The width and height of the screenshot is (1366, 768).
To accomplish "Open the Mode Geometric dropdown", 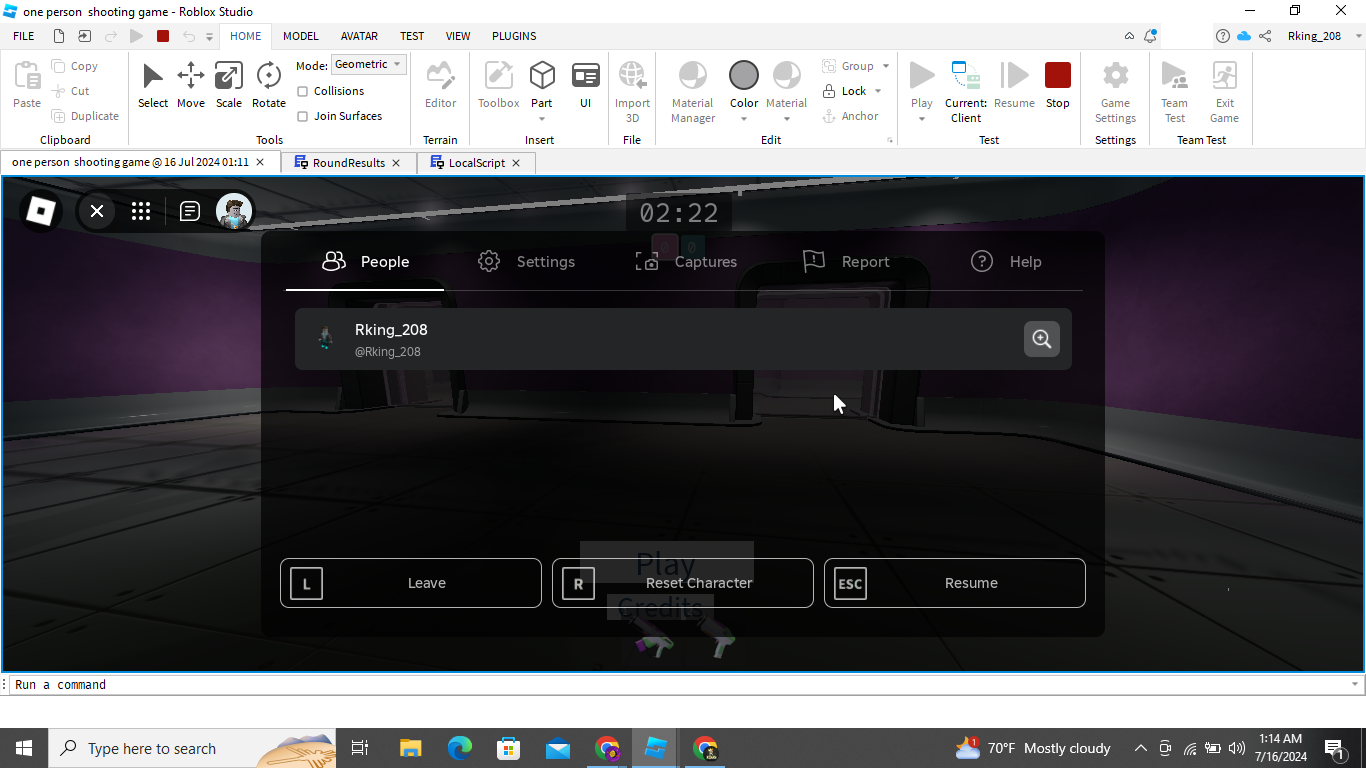I will [x=369, y=64].
